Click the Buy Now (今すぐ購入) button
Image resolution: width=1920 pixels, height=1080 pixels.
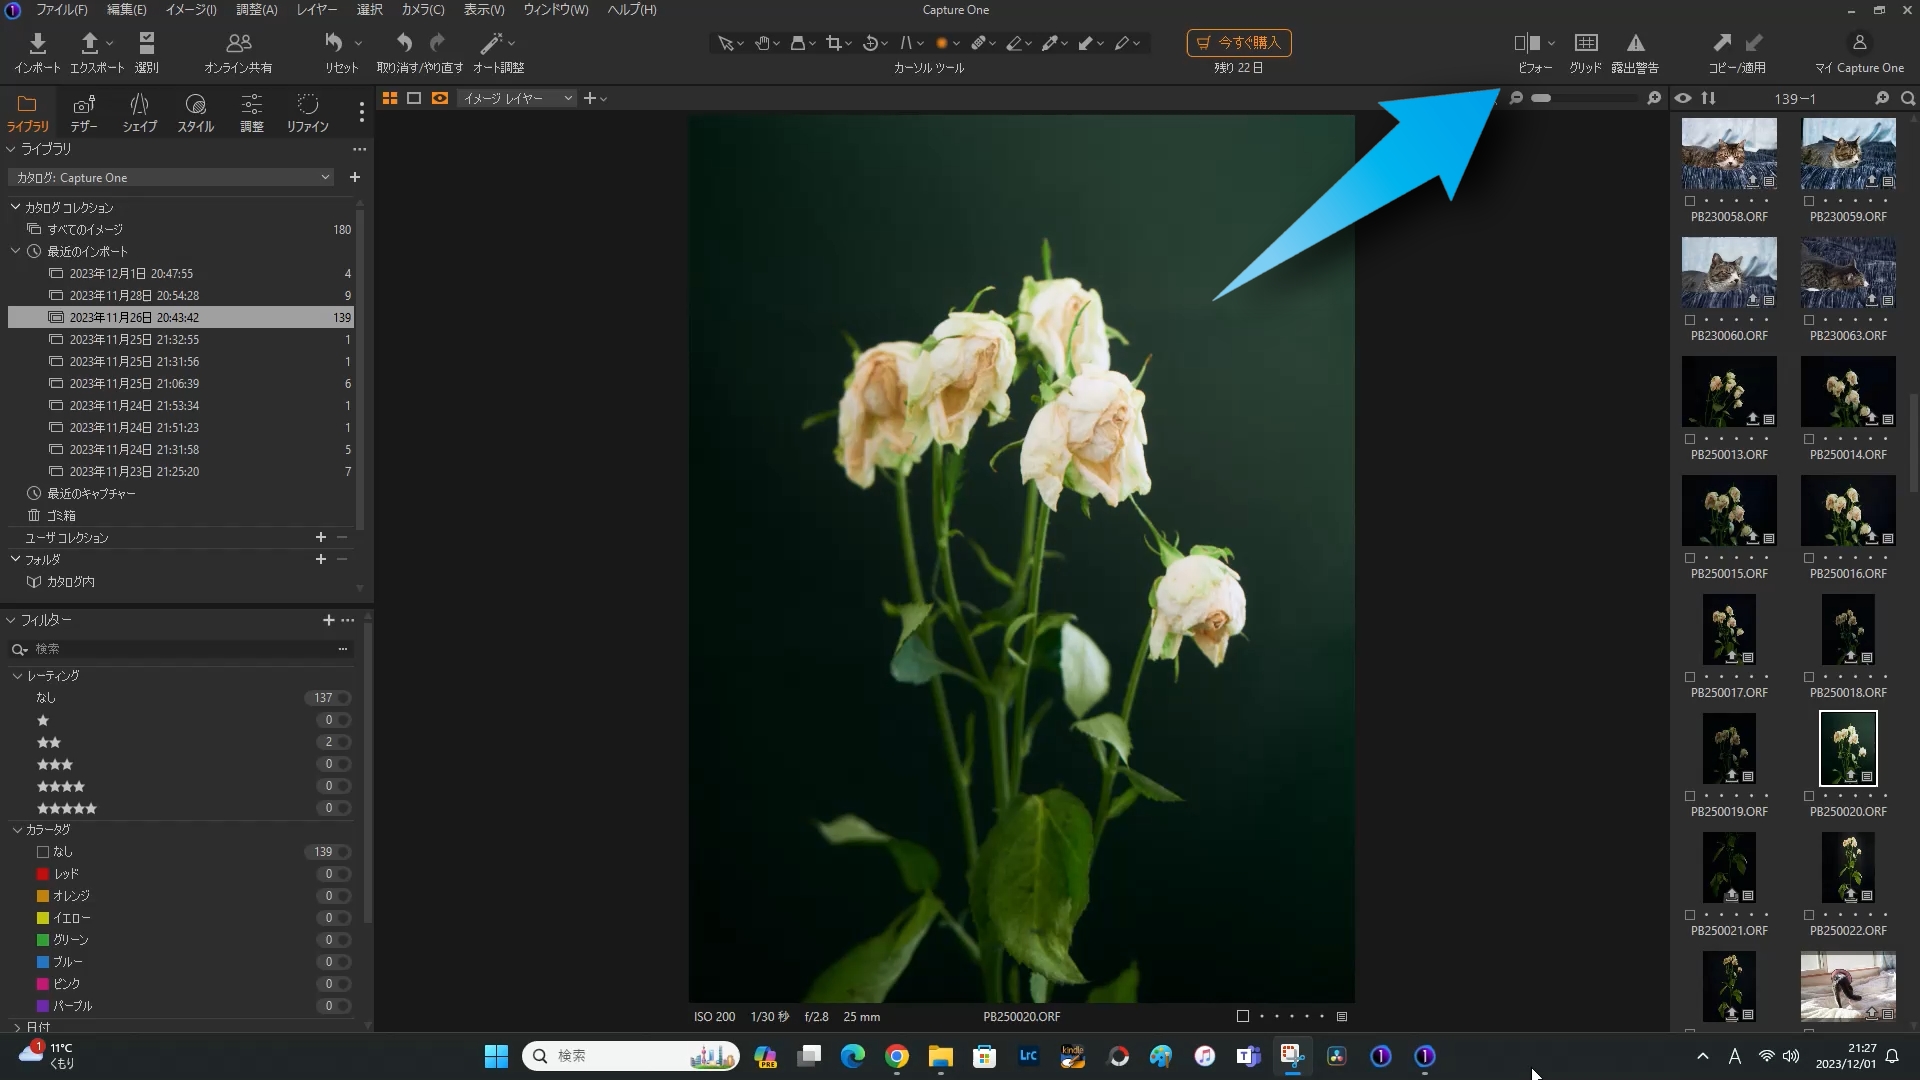pyautogui.click(x=1239, y=43)
